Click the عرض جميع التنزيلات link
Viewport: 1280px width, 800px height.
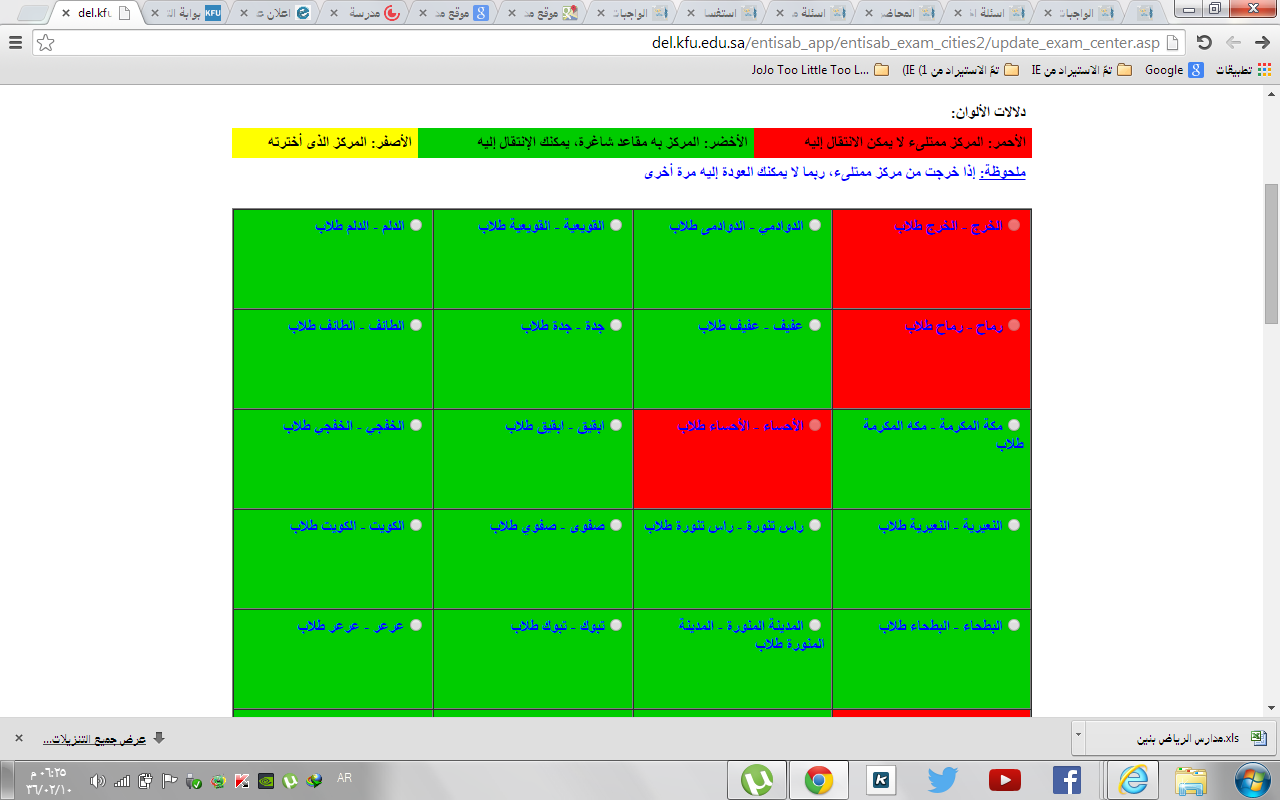(x=95, y=739)
